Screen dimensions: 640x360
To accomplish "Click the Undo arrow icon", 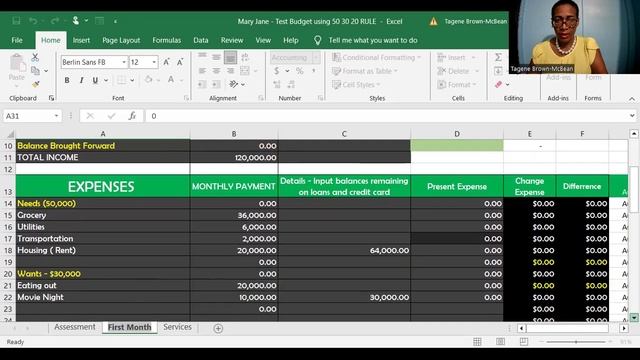I will (x=33, y=21).
